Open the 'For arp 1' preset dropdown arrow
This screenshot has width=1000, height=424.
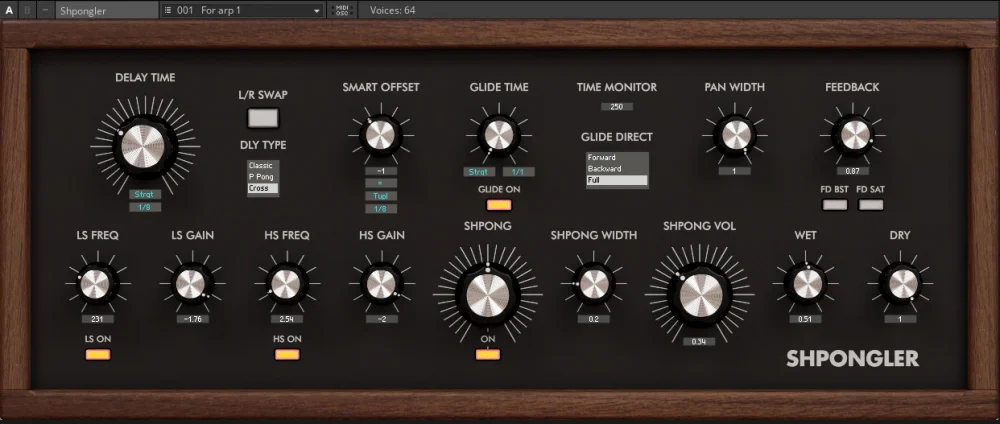click(317, 11)
